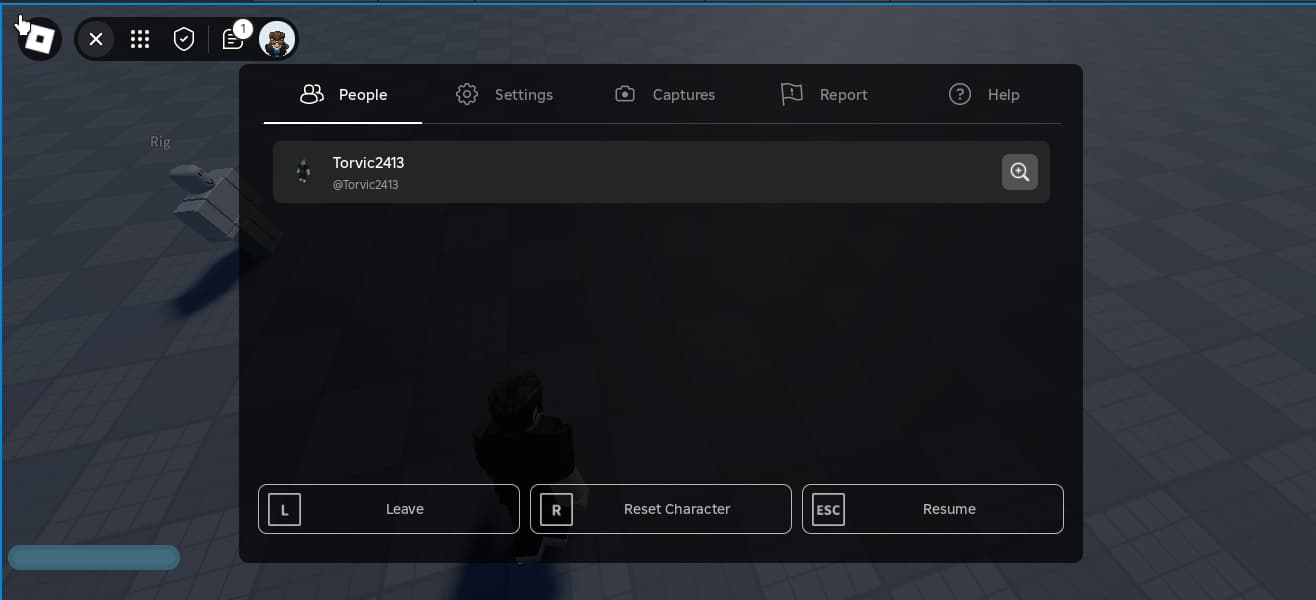Viewport: 1316px width, 600px height.
Task: Open the chat icon with badge 1
Action: (x=233, y=38)
